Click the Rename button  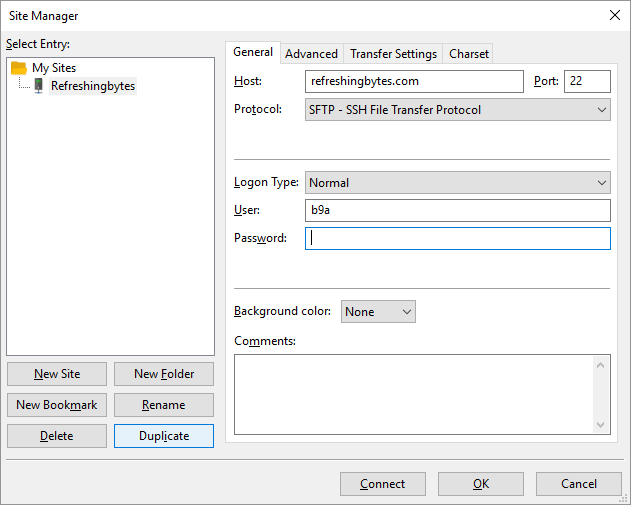tap(164, 405)
